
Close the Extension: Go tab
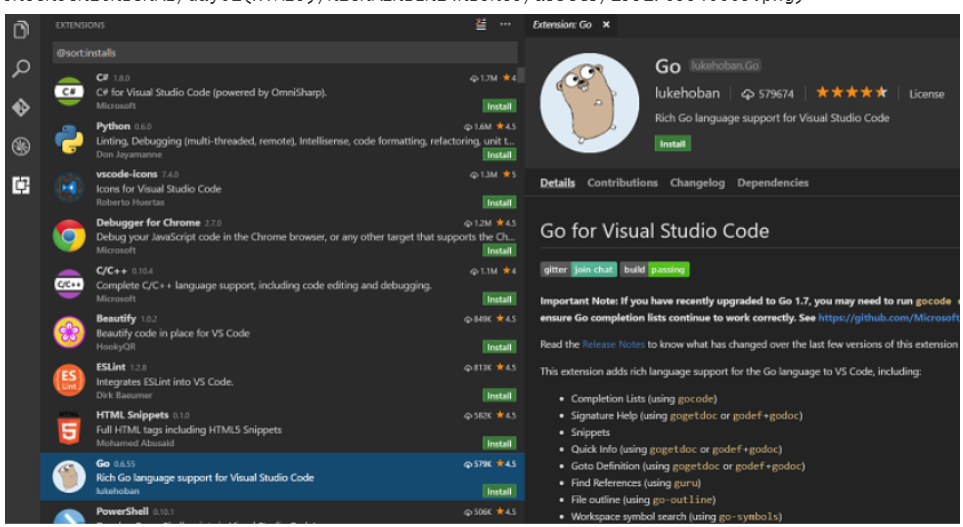point(606,25)
